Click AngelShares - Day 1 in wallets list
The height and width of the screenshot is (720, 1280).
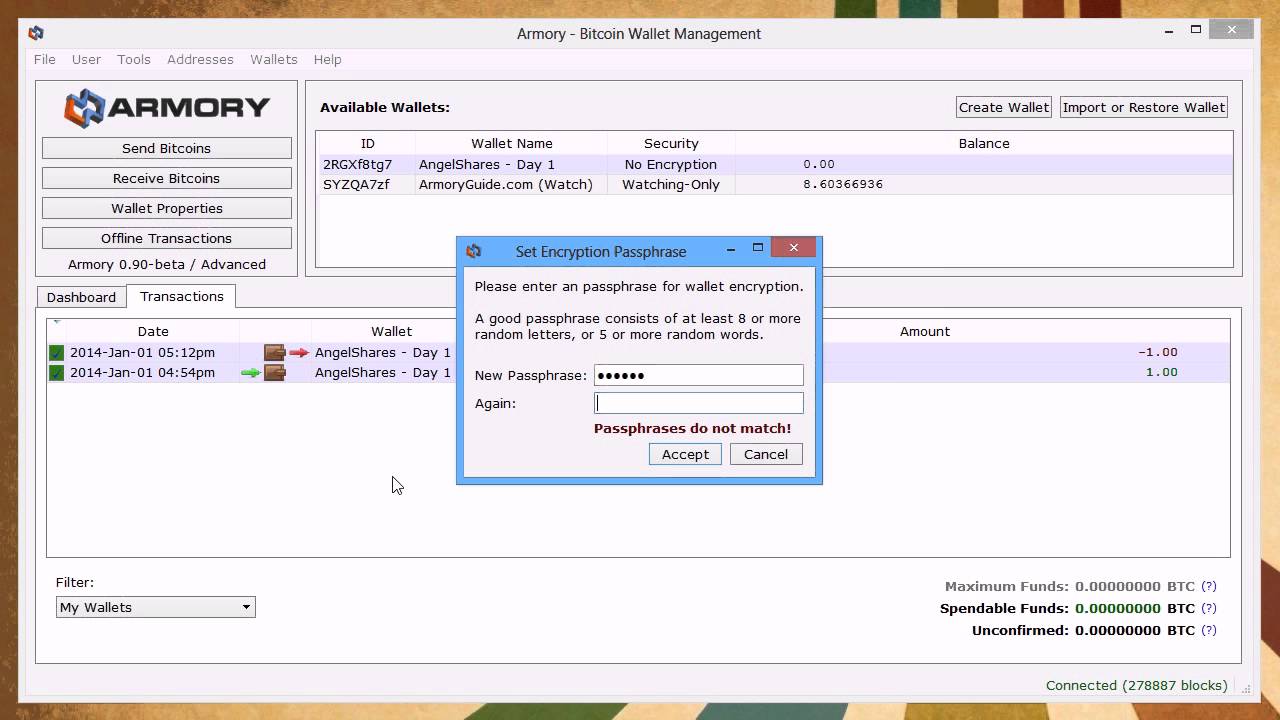(487, 164)
